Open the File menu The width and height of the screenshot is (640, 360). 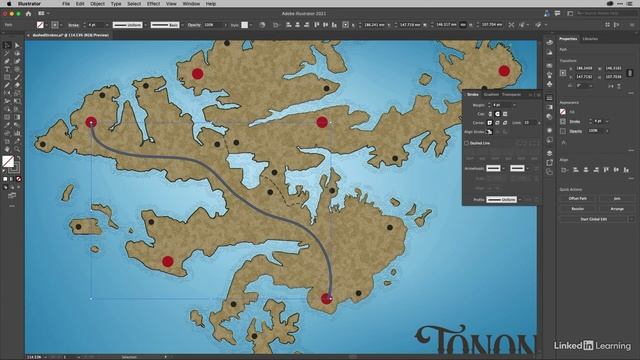pos(66,4)
